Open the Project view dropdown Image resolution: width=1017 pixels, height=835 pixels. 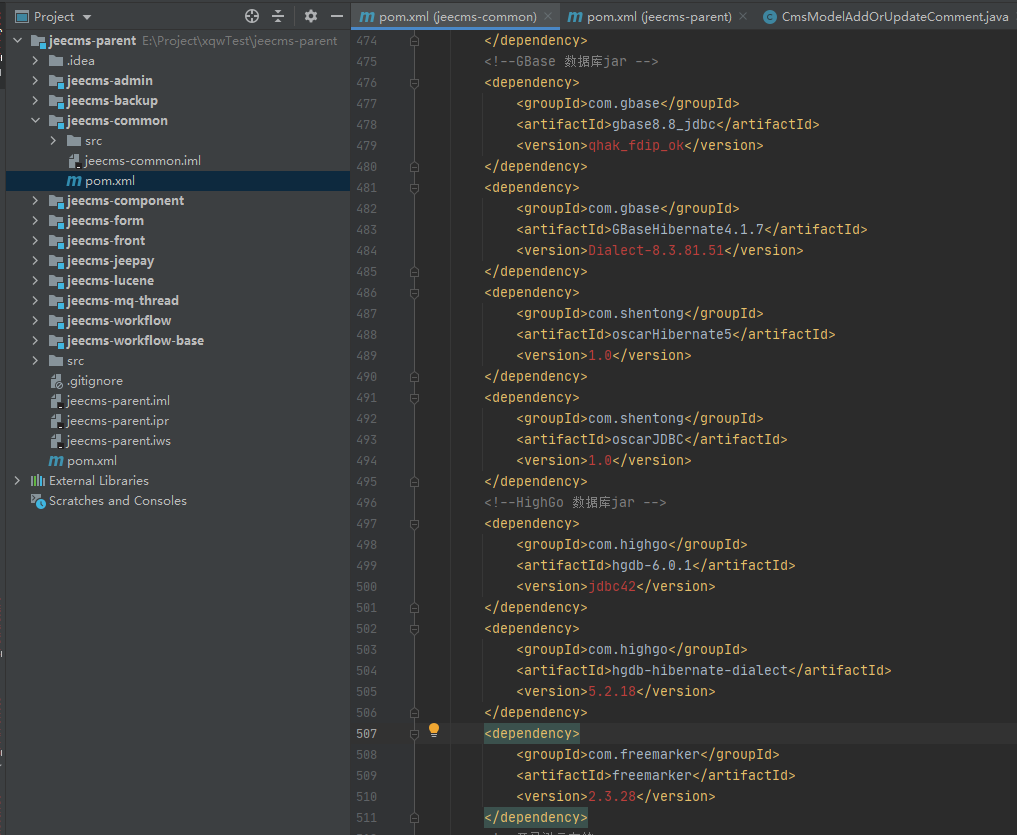(86, 17)
